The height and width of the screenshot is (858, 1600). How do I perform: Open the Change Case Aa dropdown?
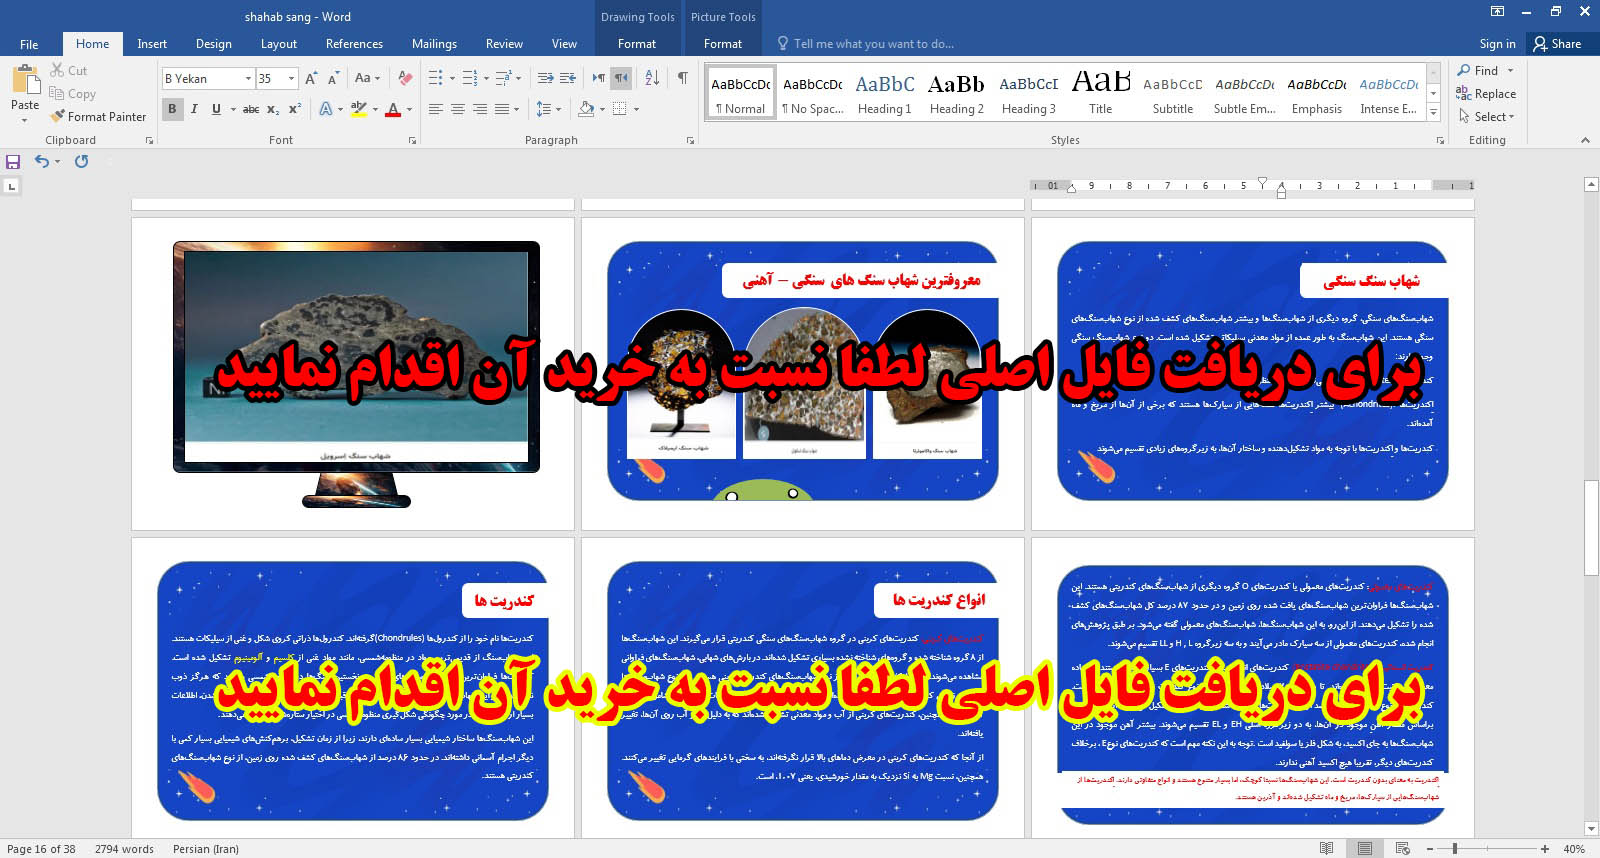click(367, 78)
